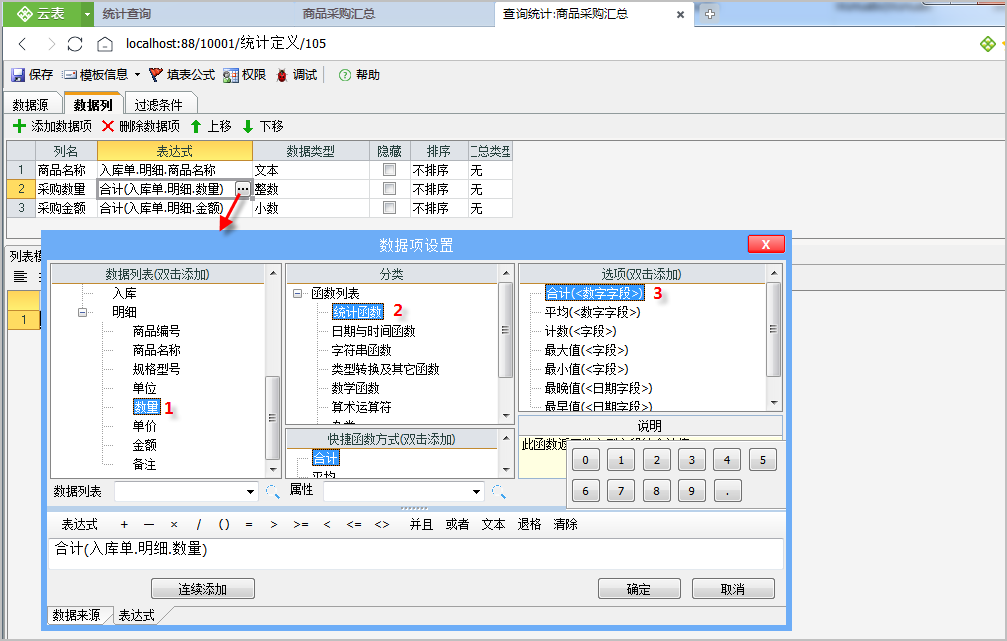
Task: Click the align icon under 列表
Action: click(21, 277)
